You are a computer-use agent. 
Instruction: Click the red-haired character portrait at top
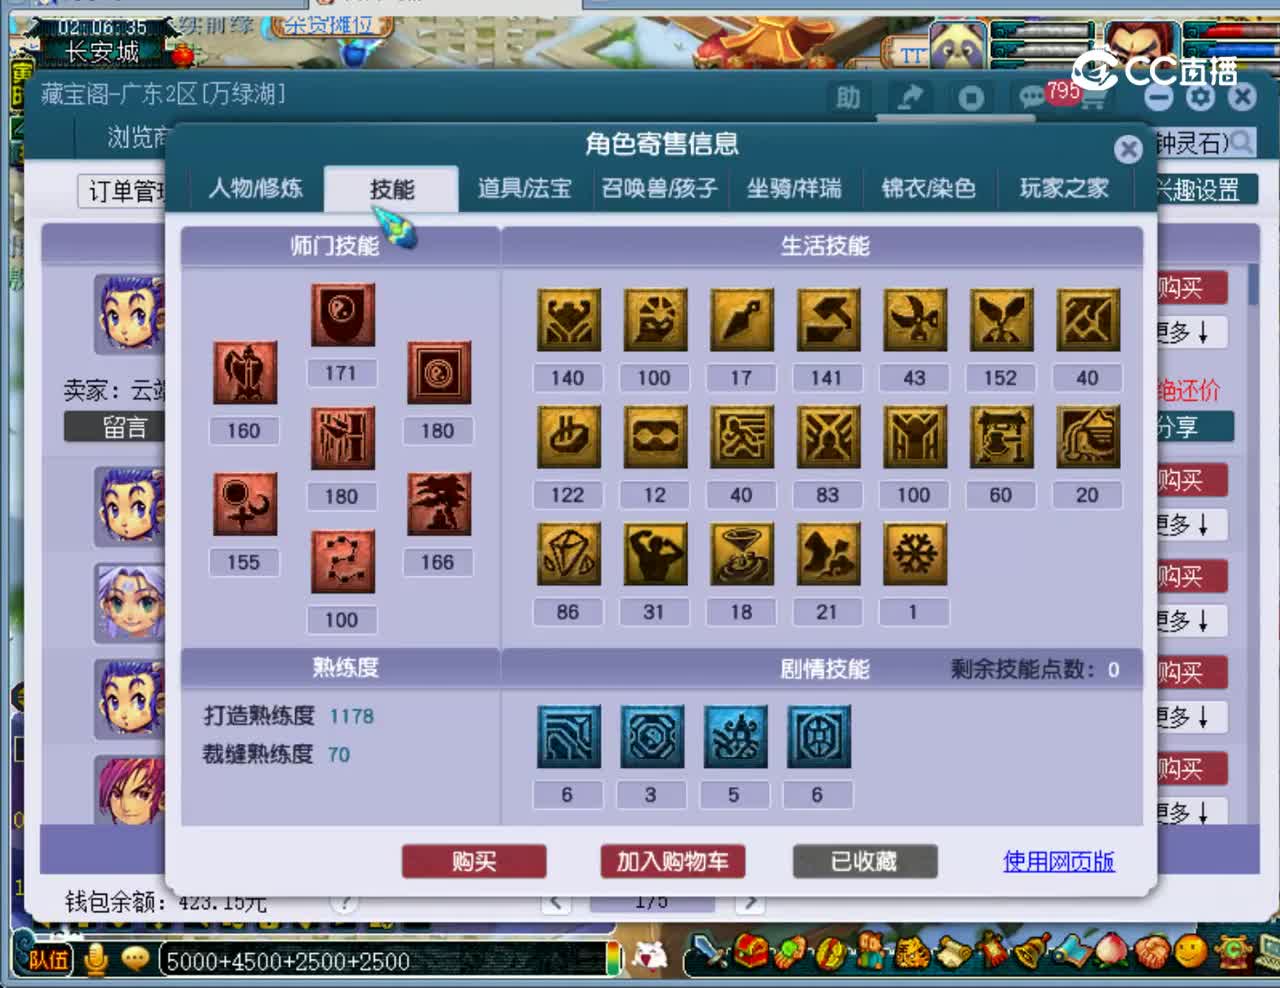1142,45
